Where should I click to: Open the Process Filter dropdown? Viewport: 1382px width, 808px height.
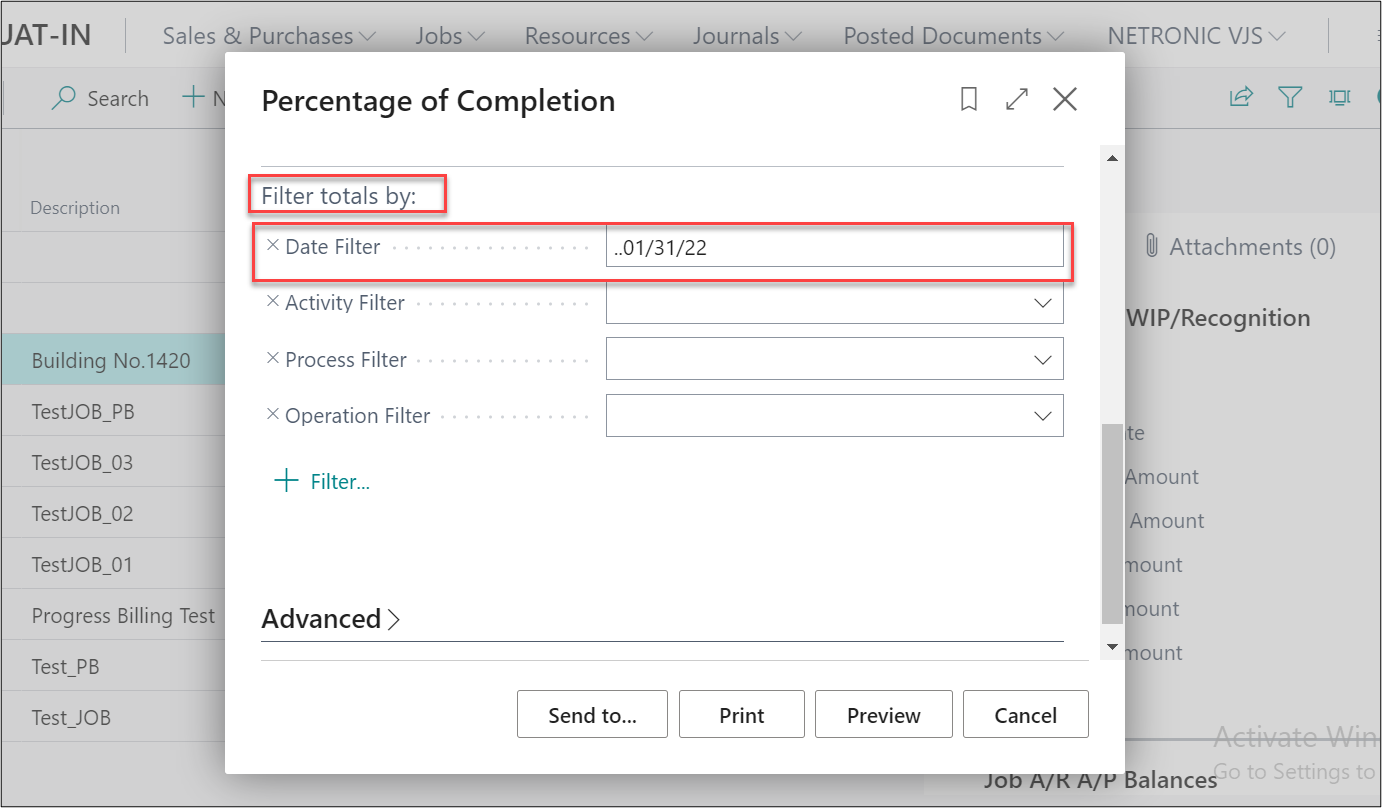coord(1042,360)
